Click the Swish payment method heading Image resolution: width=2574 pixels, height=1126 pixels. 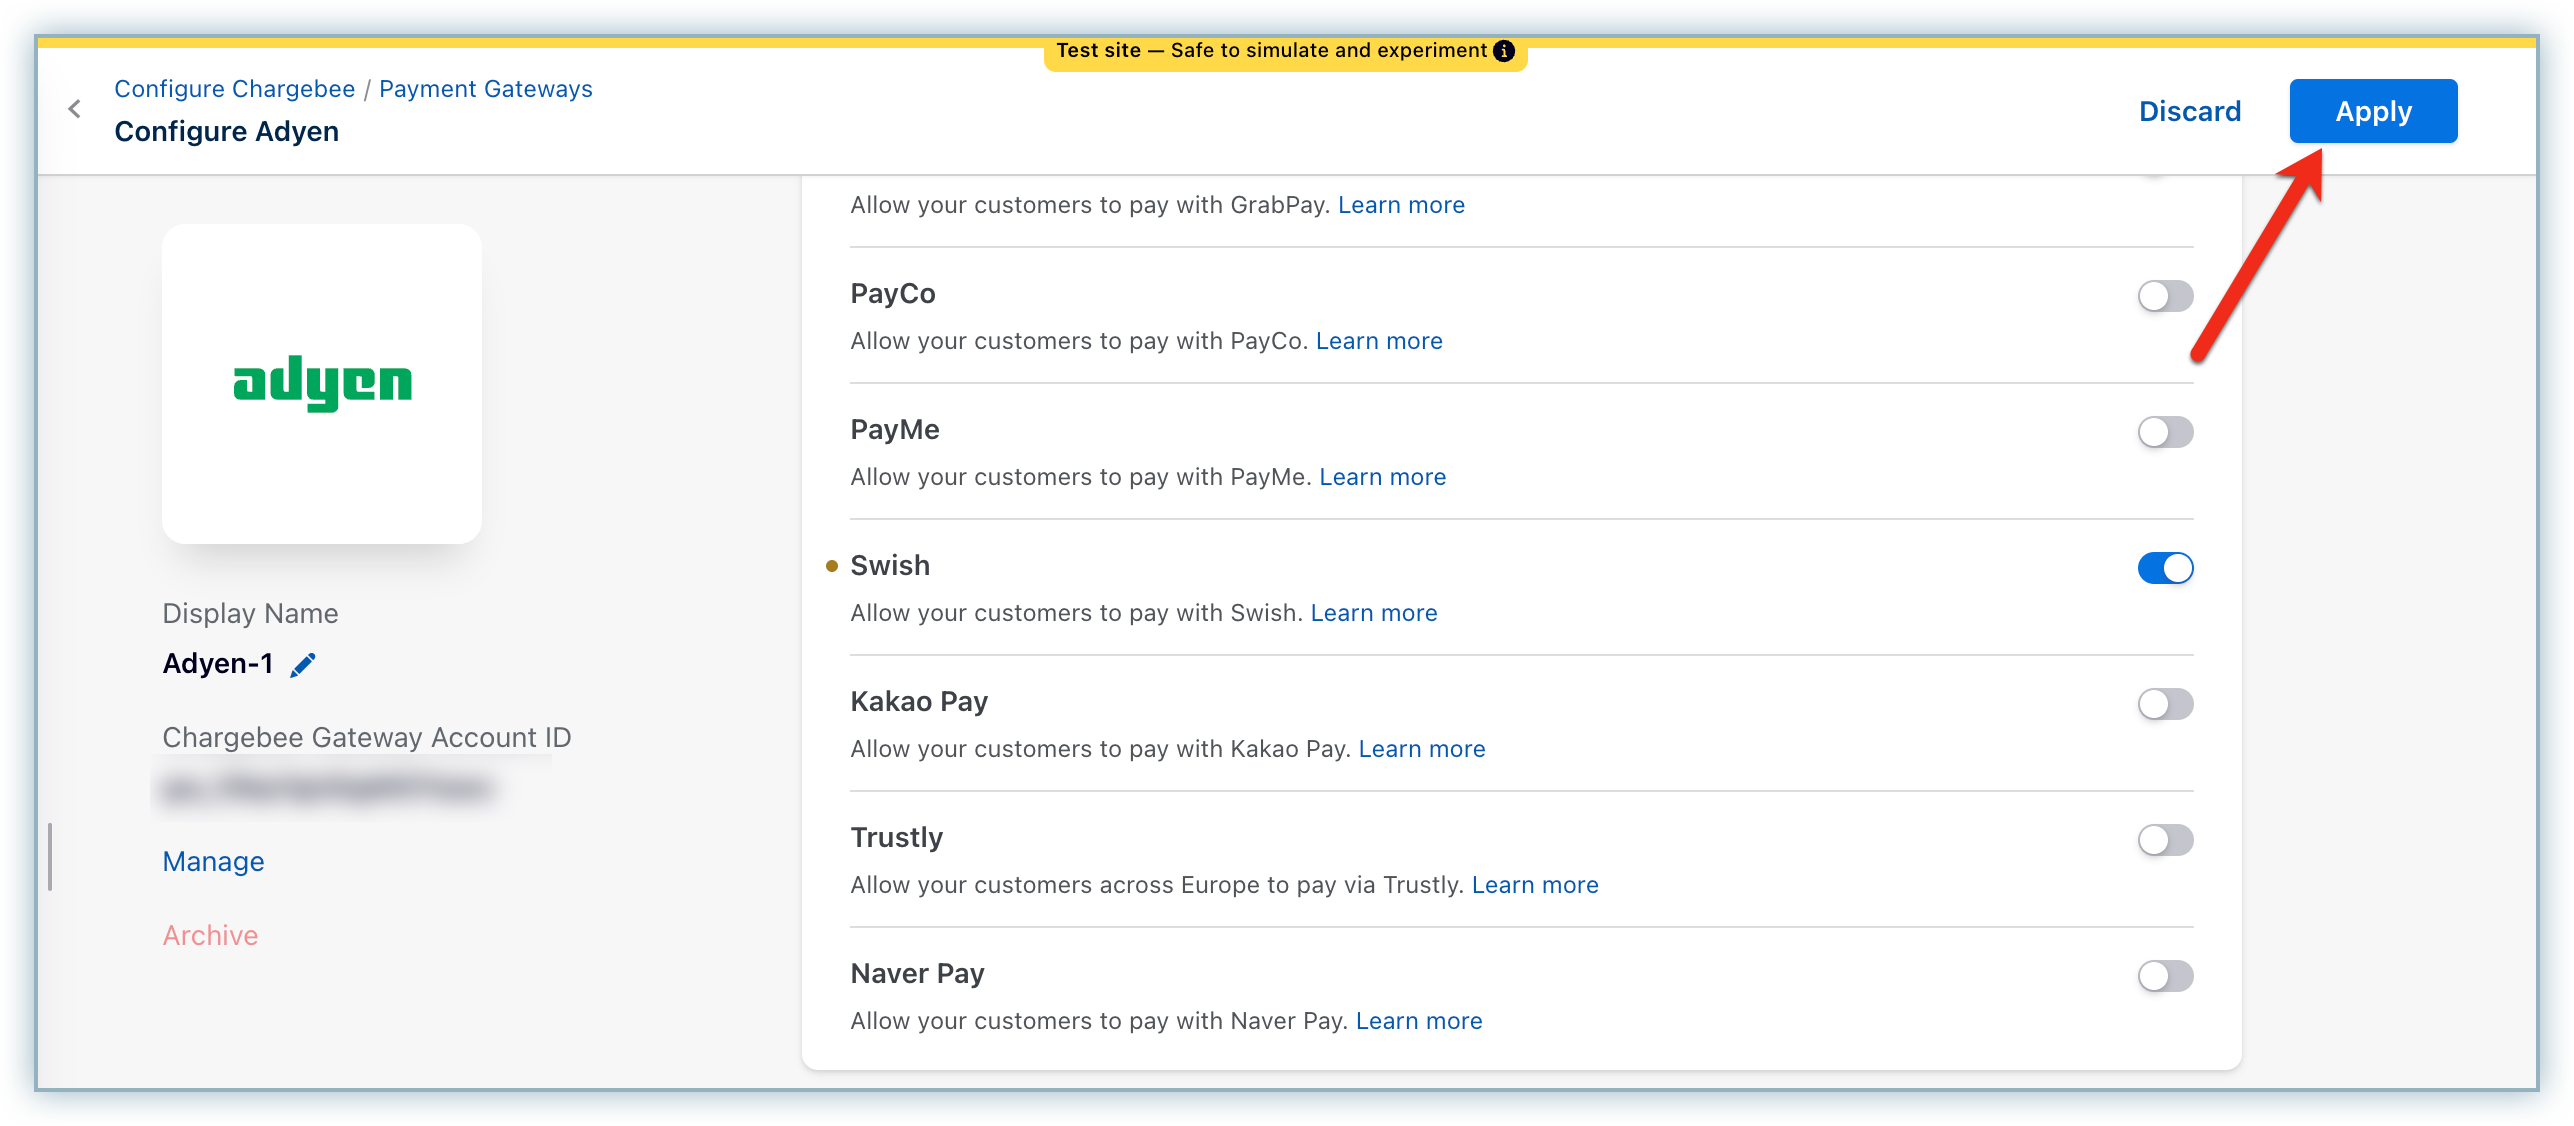[890, 566]
